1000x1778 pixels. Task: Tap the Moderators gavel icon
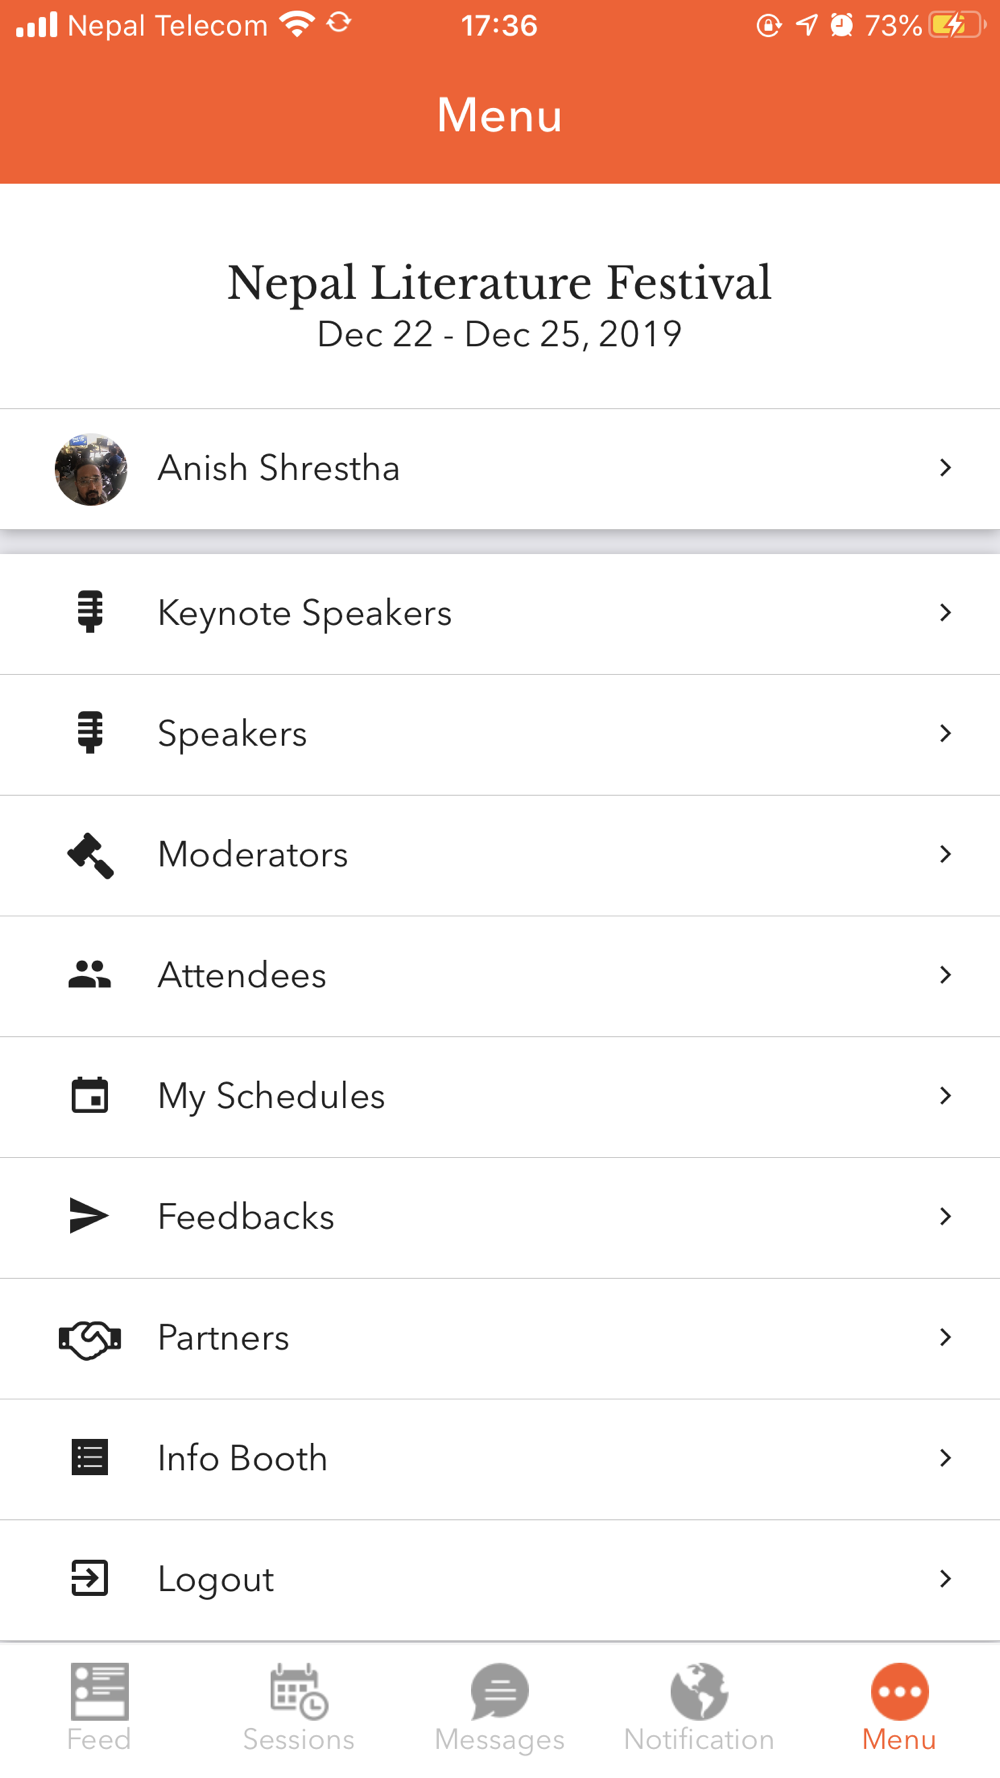point(90,855)
